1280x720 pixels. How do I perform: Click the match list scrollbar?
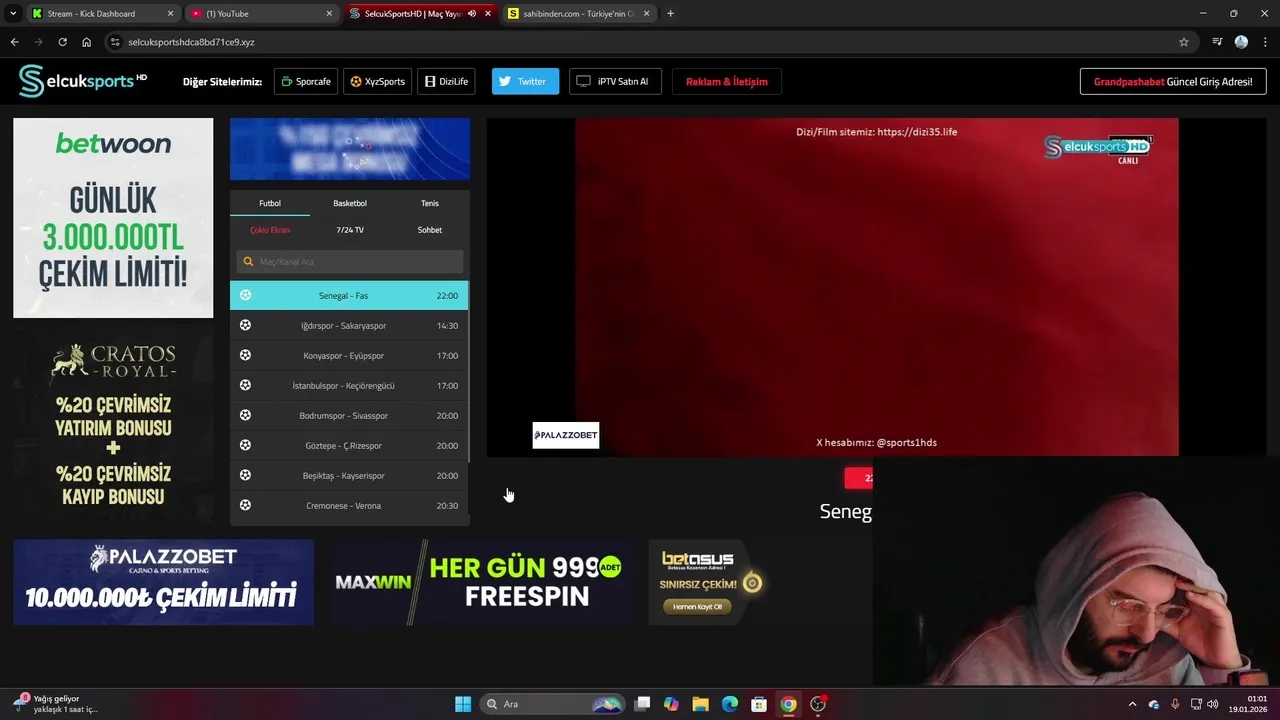(x=468, y=372)
